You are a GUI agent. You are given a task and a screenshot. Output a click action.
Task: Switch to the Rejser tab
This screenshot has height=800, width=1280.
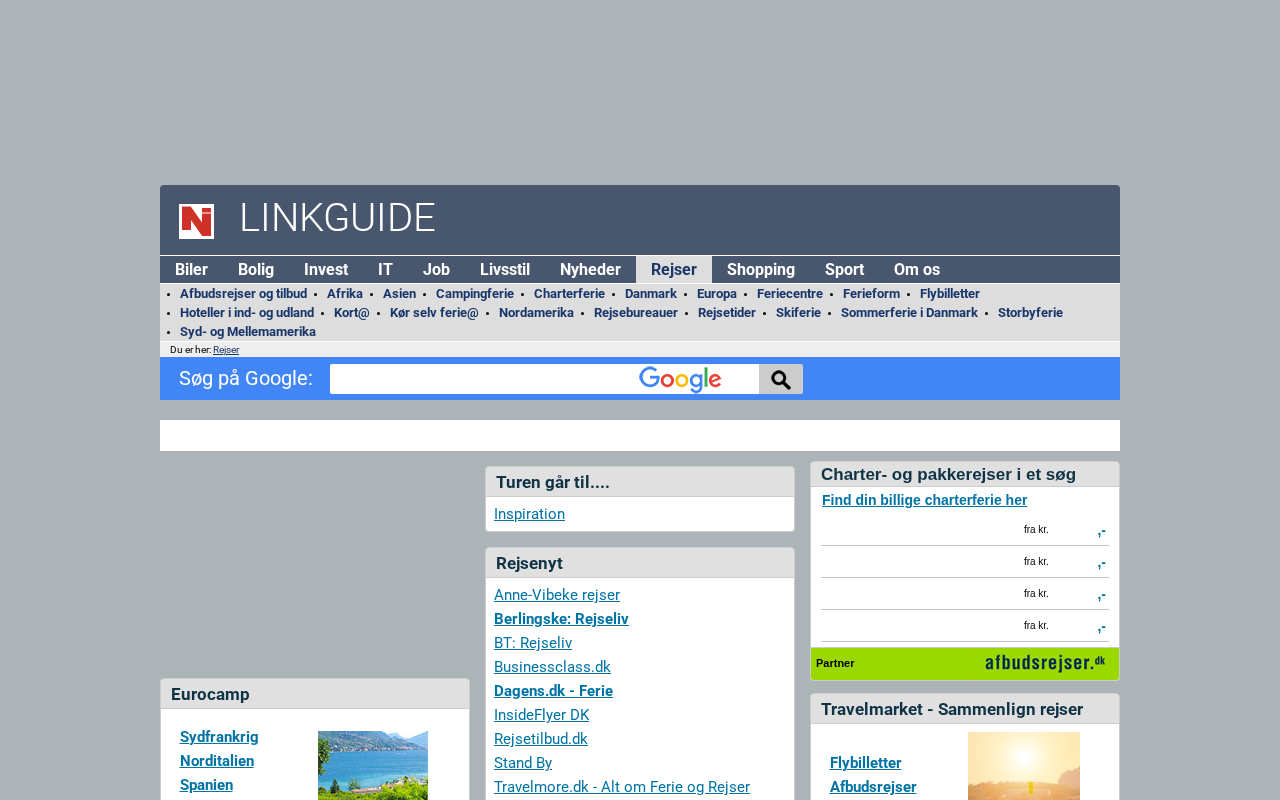coord(673,270)
